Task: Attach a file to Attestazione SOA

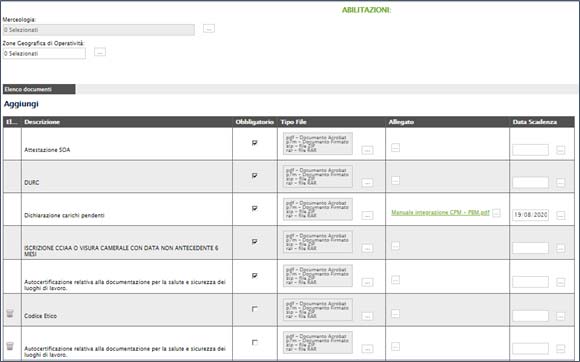Action: 395,148
